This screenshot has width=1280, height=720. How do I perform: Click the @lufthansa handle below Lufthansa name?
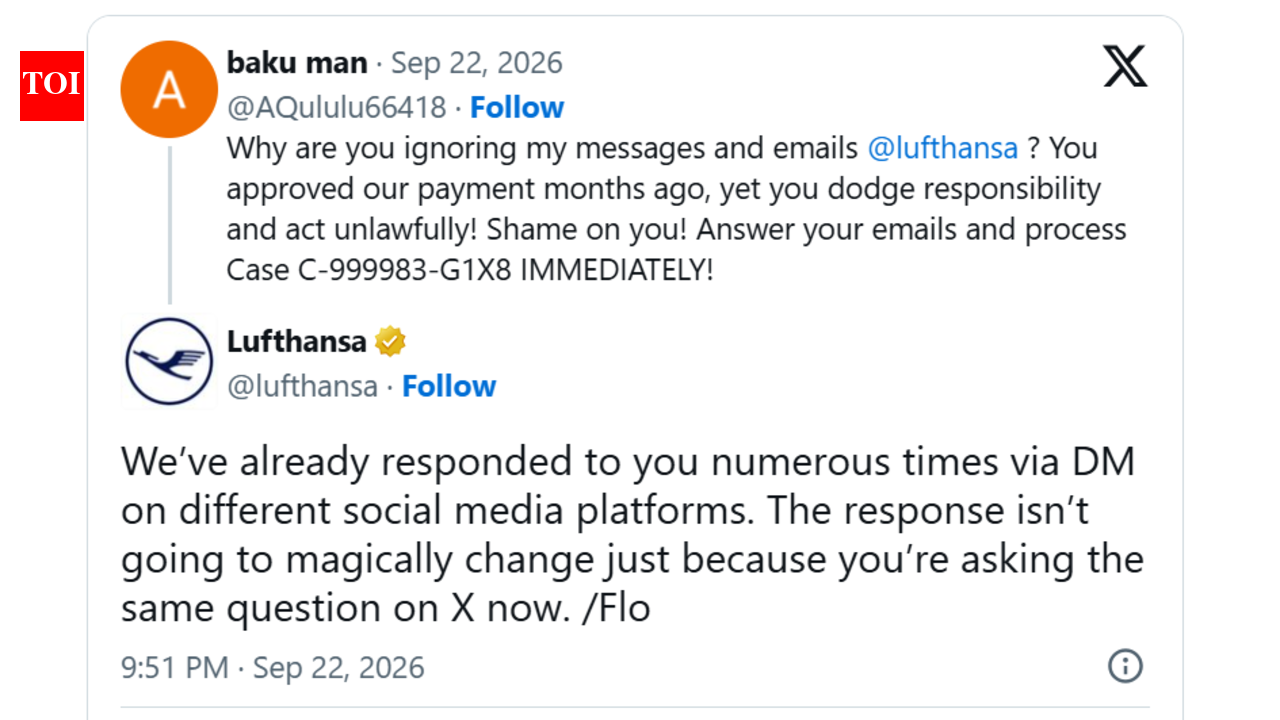(303, 386)
